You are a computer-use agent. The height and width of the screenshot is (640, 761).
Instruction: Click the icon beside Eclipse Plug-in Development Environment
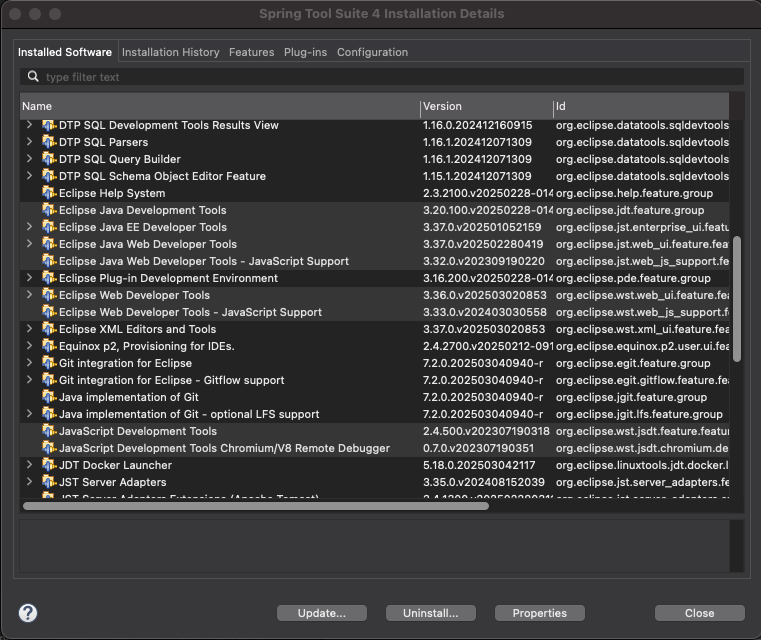[49, 278]
